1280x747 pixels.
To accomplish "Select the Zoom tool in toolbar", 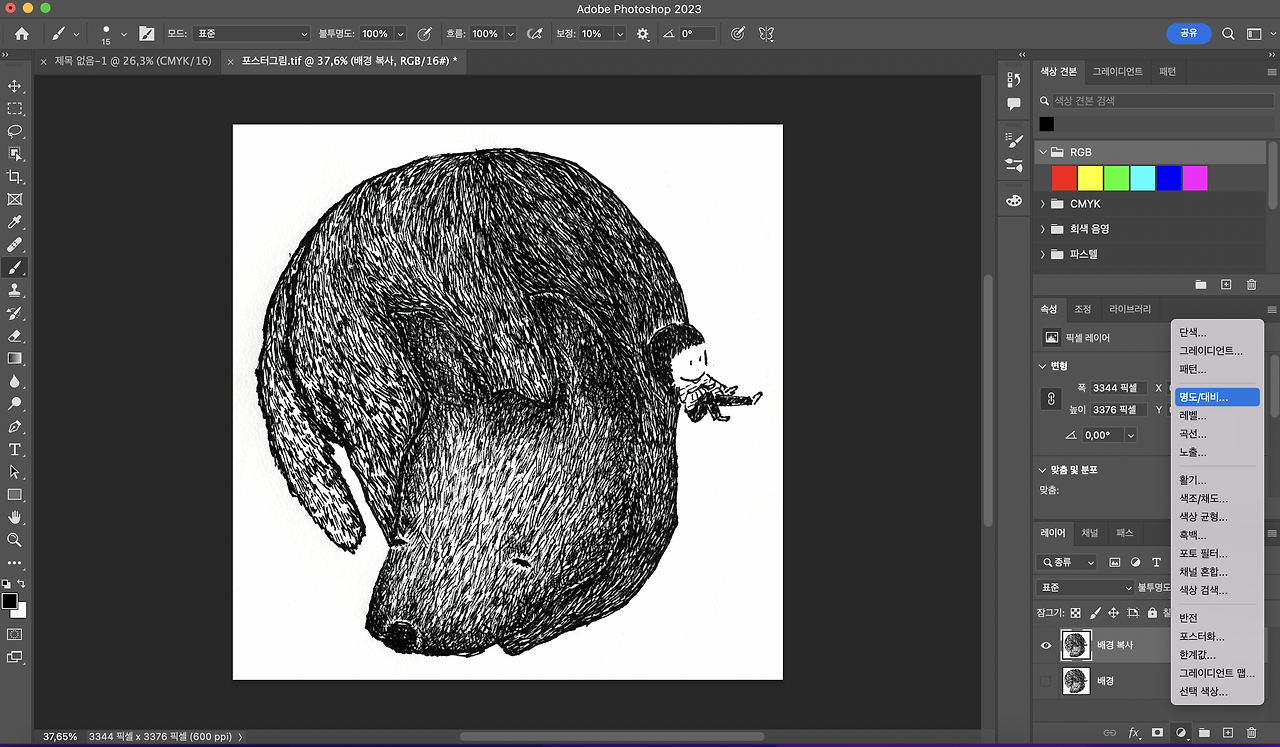I will 15,540.
